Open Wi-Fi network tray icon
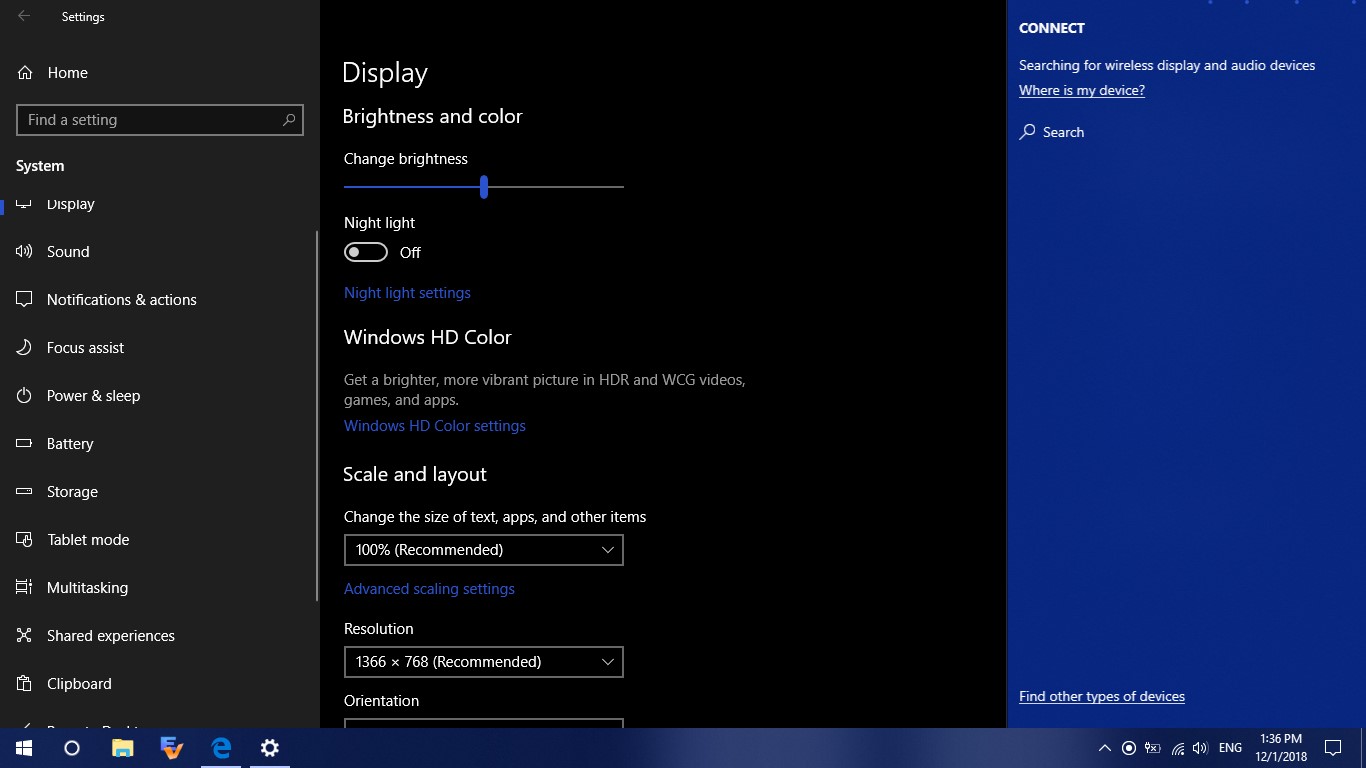 1178,748
